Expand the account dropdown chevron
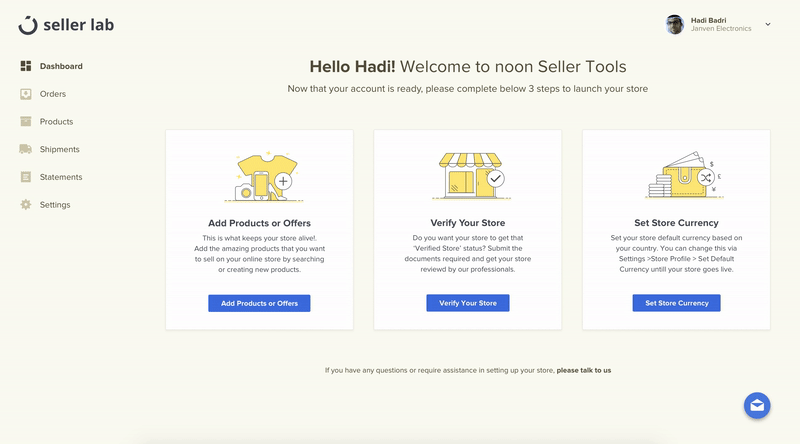This screenshot has width=800, height=444. coord(768,24)
